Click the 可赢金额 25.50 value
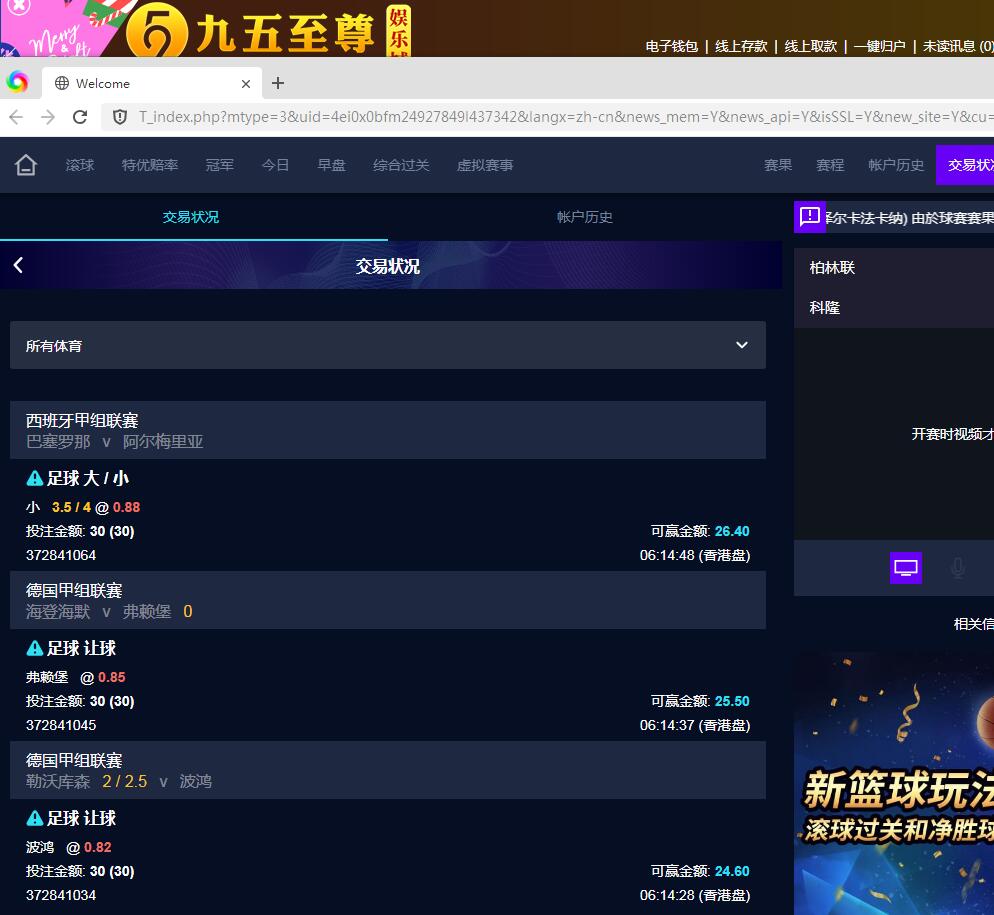994x915 pixels. click(x=732, y=701)
